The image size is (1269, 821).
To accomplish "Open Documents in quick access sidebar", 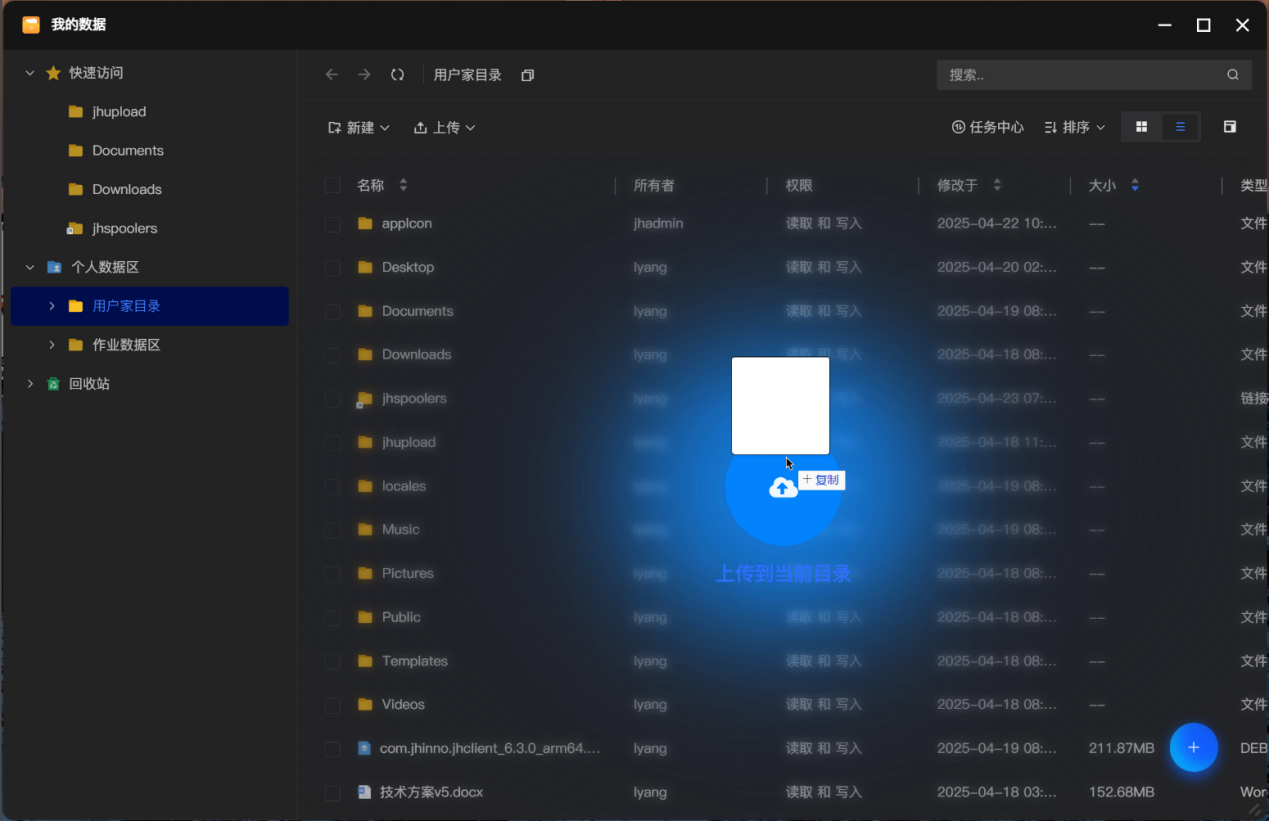I will point(128,150).
